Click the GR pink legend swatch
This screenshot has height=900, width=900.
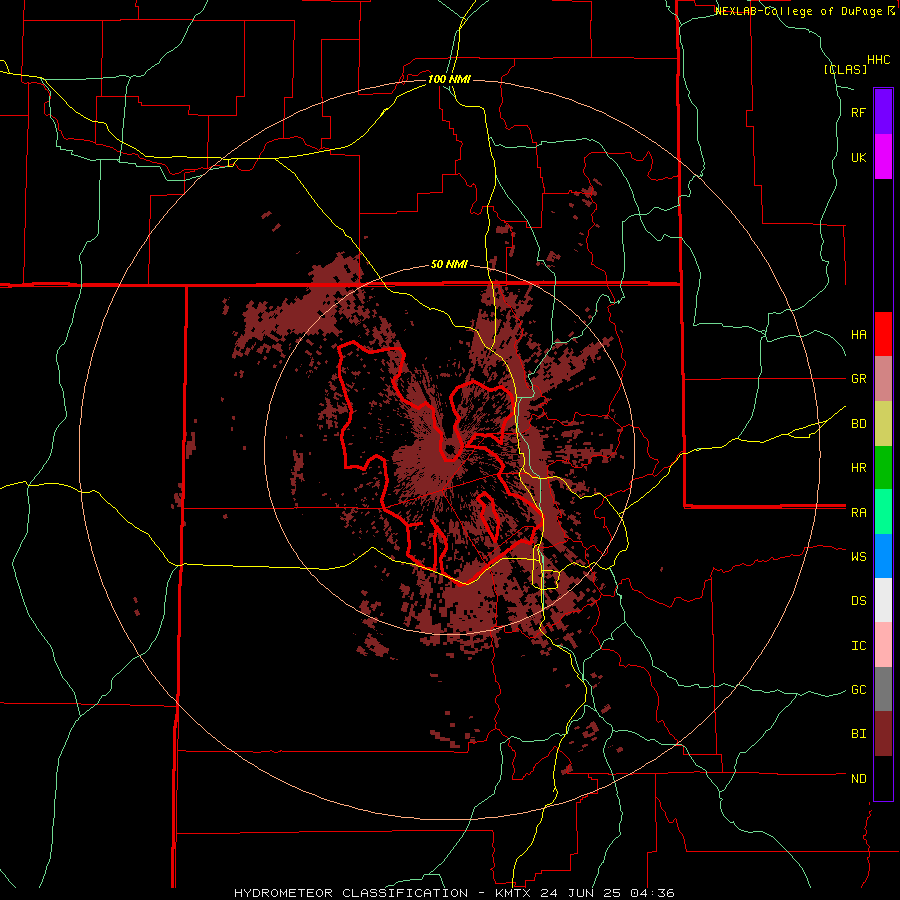883,379
